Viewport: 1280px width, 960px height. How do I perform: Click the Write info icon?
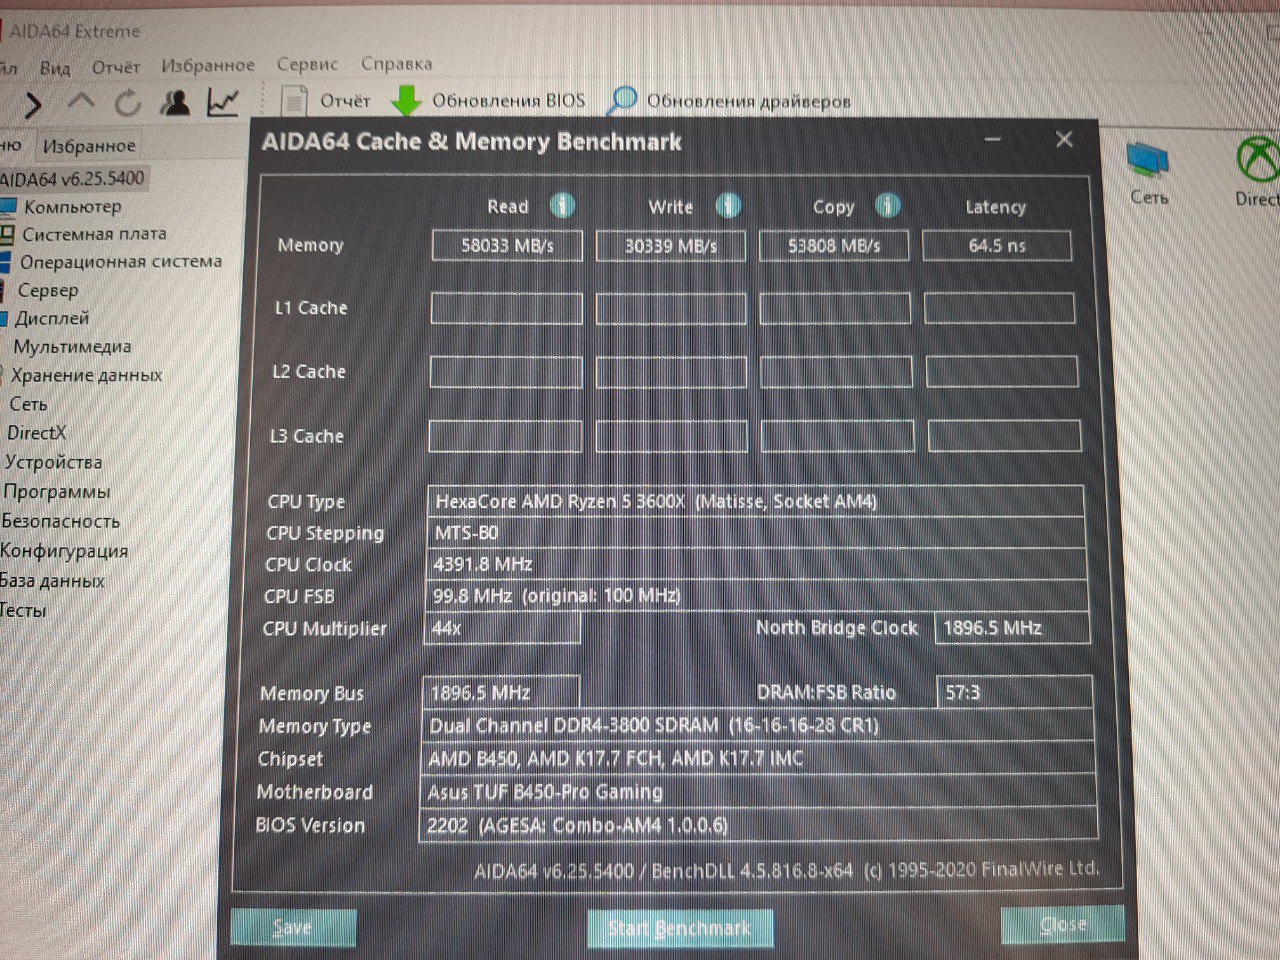(729, 205)
